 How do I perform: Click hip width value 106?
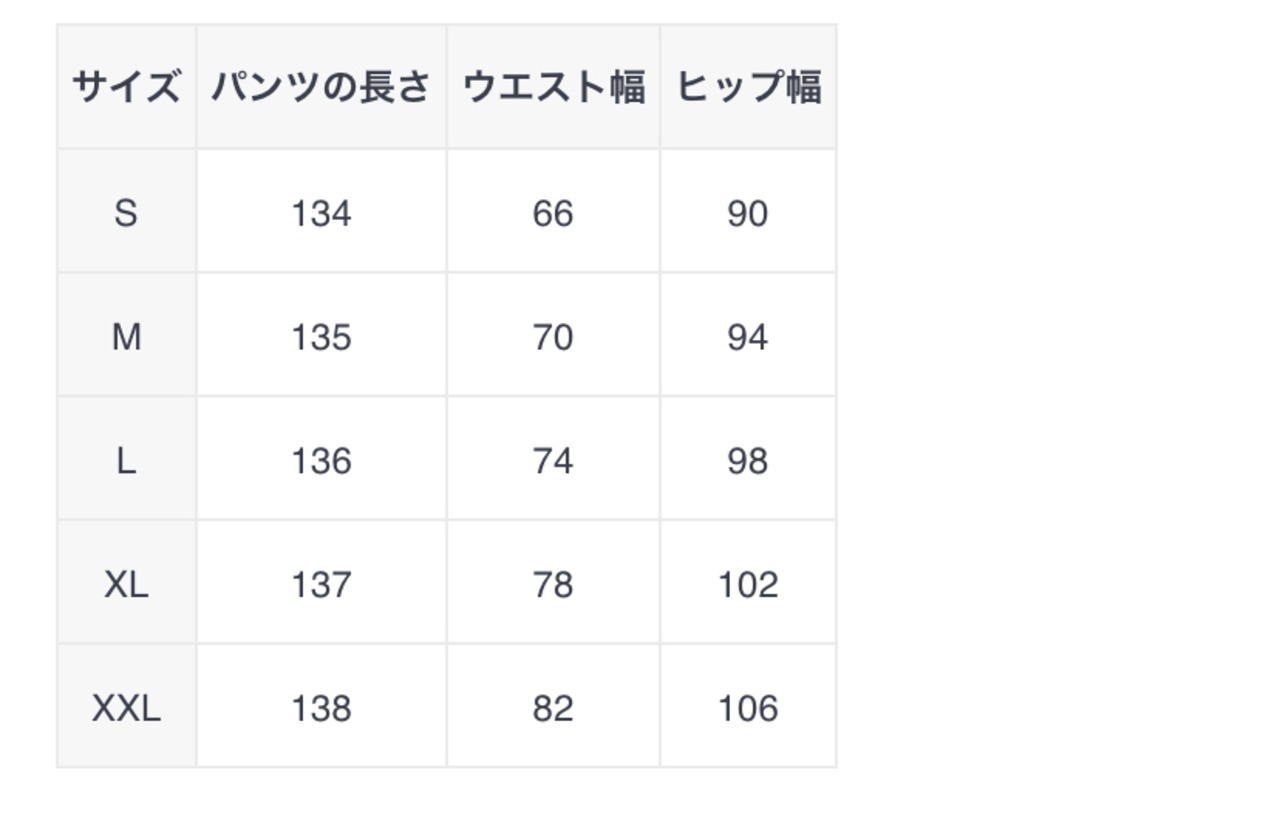point(748,708)
